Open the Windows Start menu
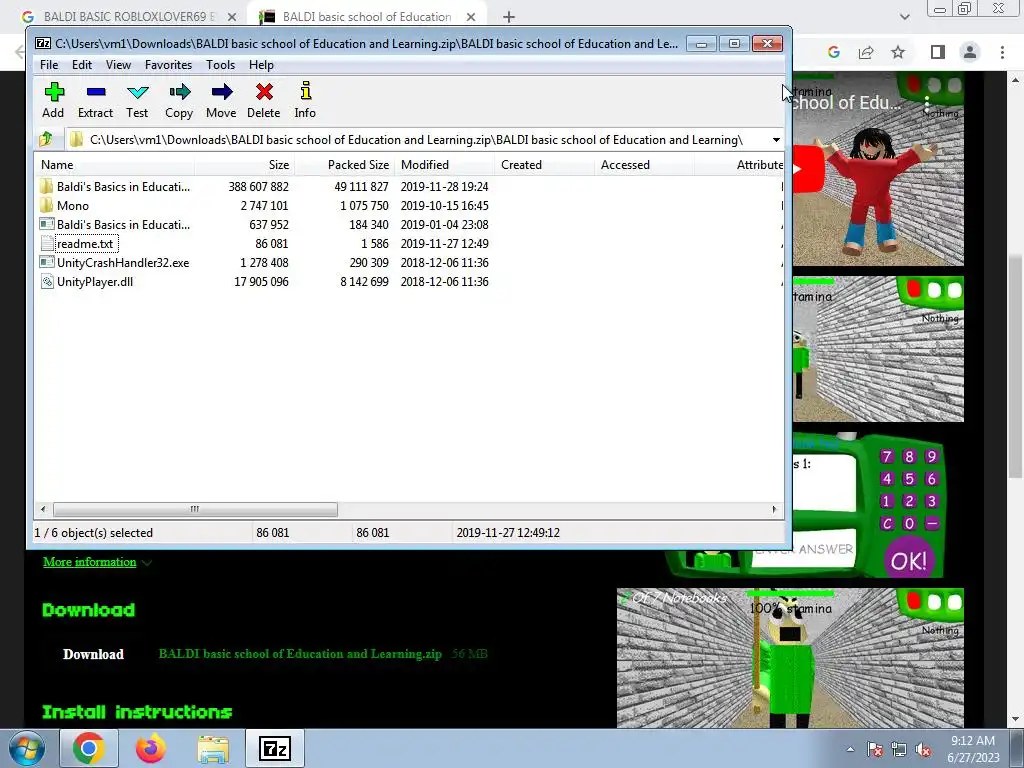1024x768 pixels. 26,748
